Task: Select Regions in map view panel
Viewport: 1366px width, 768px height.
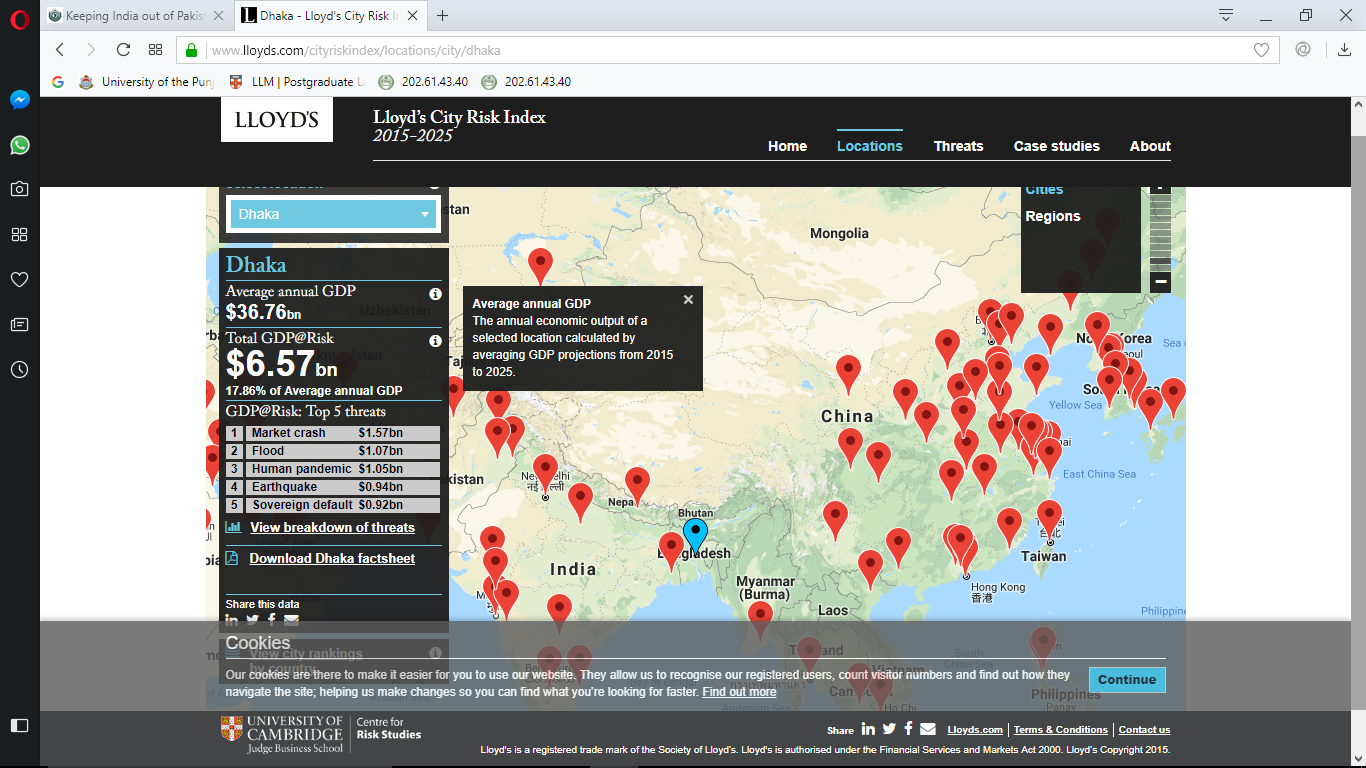Action: pos(1053,216)
